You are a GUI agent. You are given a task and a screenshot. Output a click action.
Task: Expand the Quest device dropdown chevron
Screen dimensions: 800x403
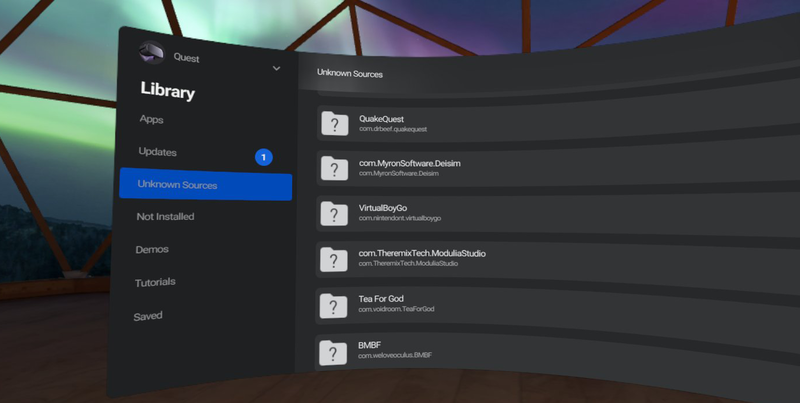(277, 68)
